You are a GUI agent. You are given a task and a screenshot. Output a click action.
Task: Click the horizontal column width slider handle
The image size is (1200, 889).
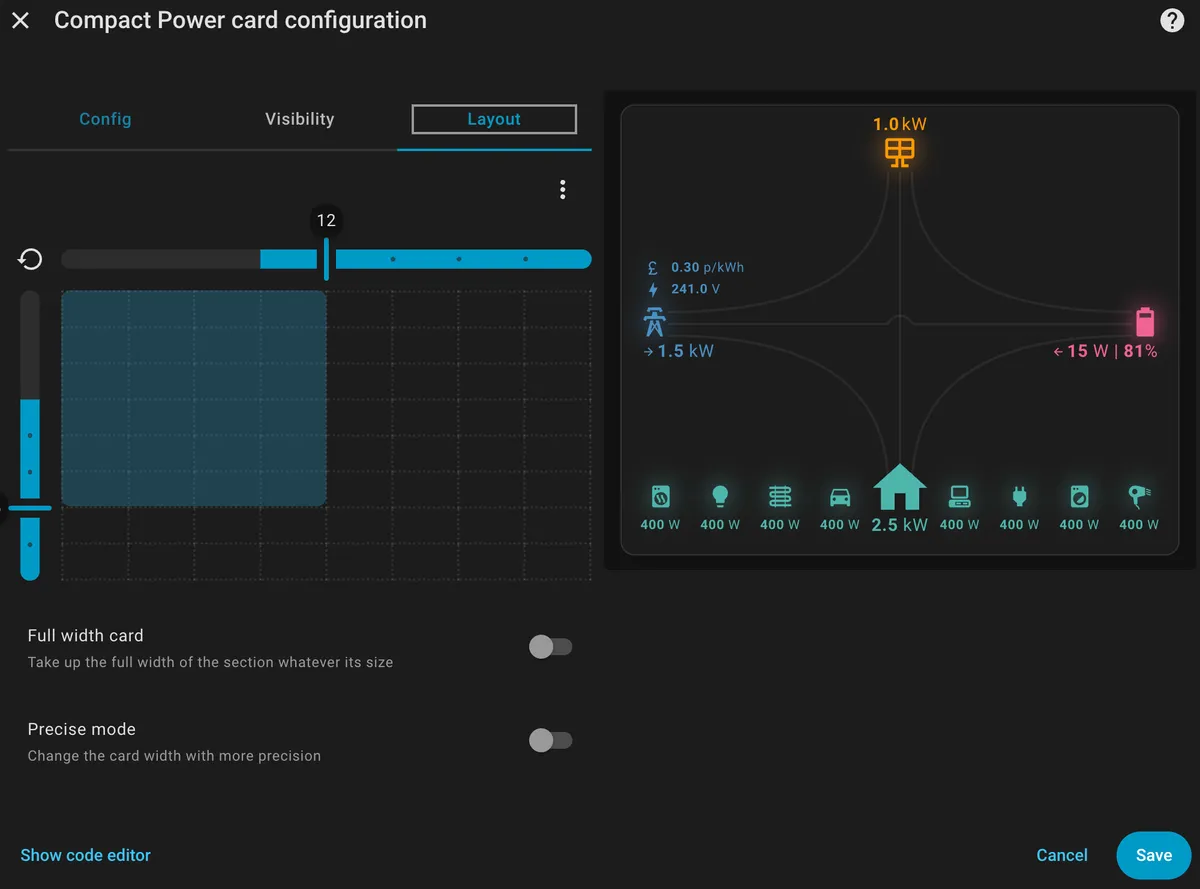pyautogui.click(x=326, y=260)
